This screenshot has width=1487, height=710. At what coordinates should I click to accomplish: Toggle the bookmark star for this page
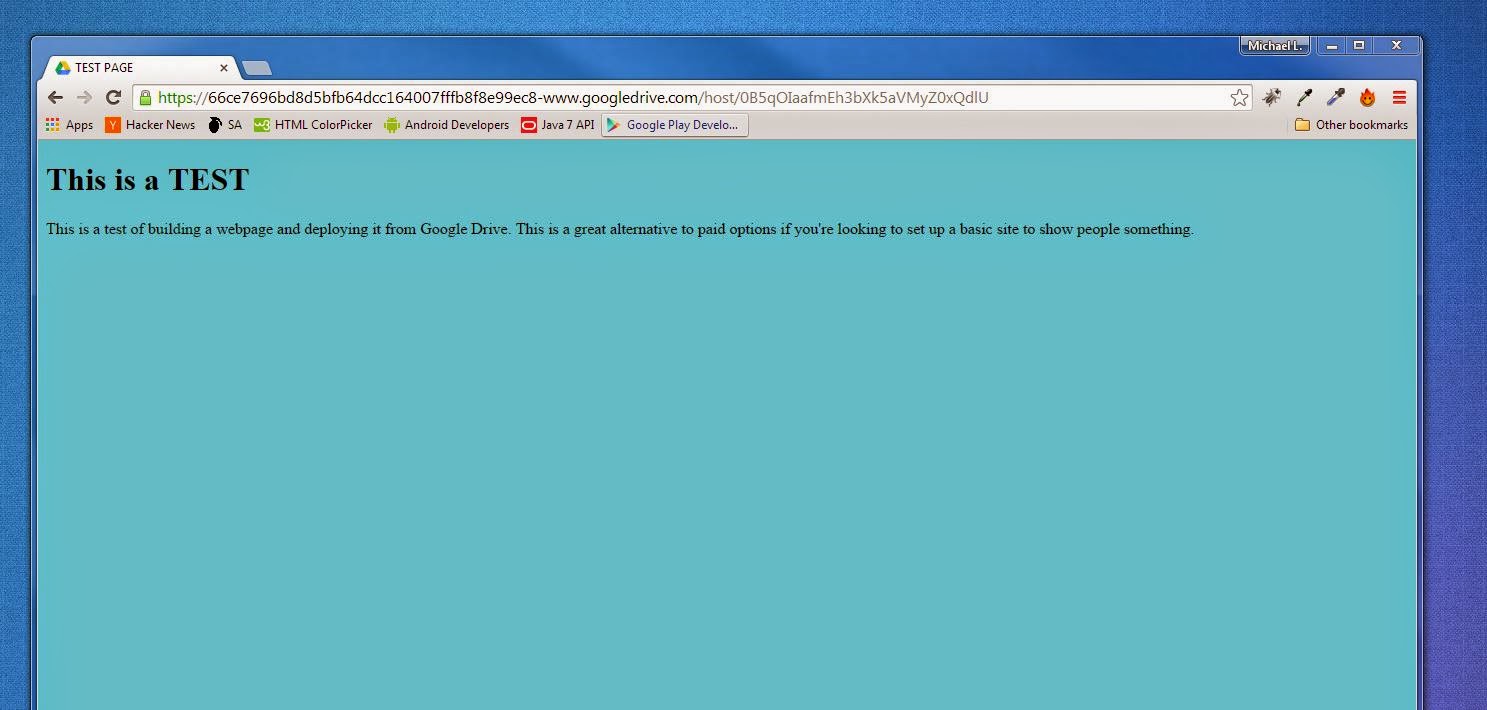(x=1239, y=97)
